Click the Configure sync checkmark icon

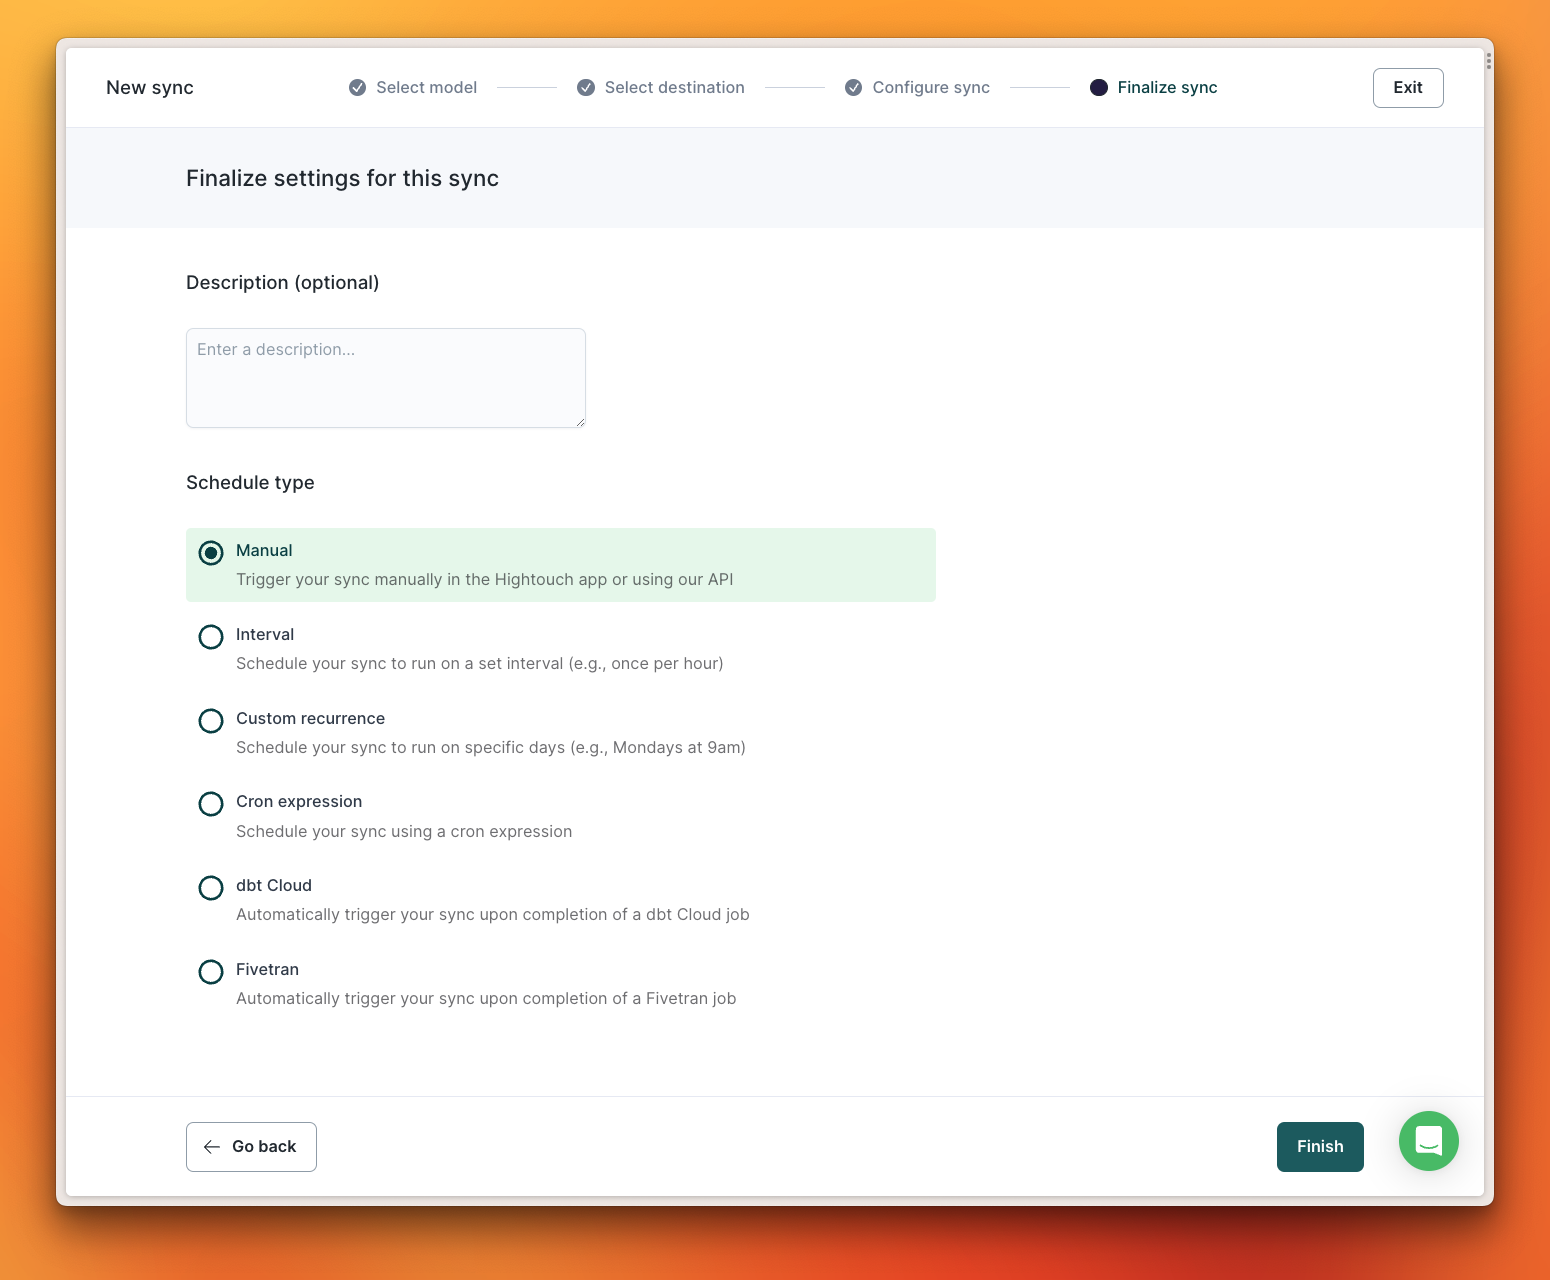point(853,88)
